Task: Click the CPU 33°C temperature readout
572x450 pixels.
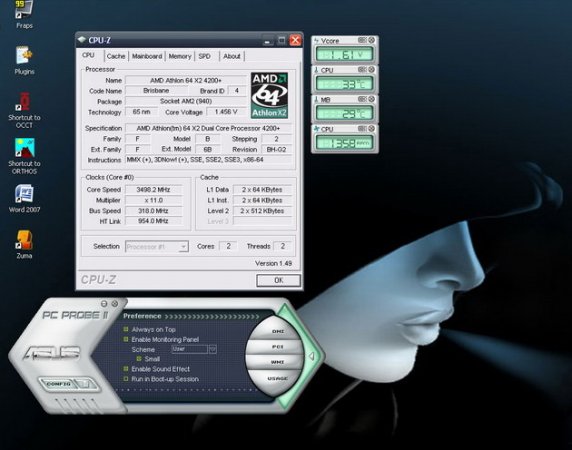Action: point(344,84)
